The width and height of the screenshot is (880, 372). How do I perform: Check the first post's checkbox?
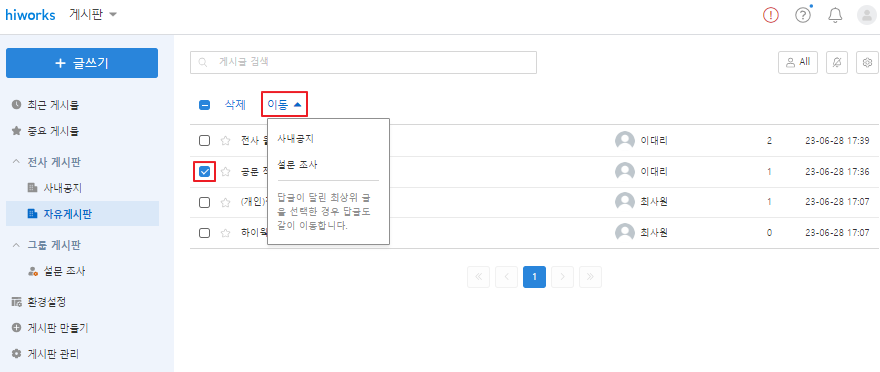pos(205,141)
